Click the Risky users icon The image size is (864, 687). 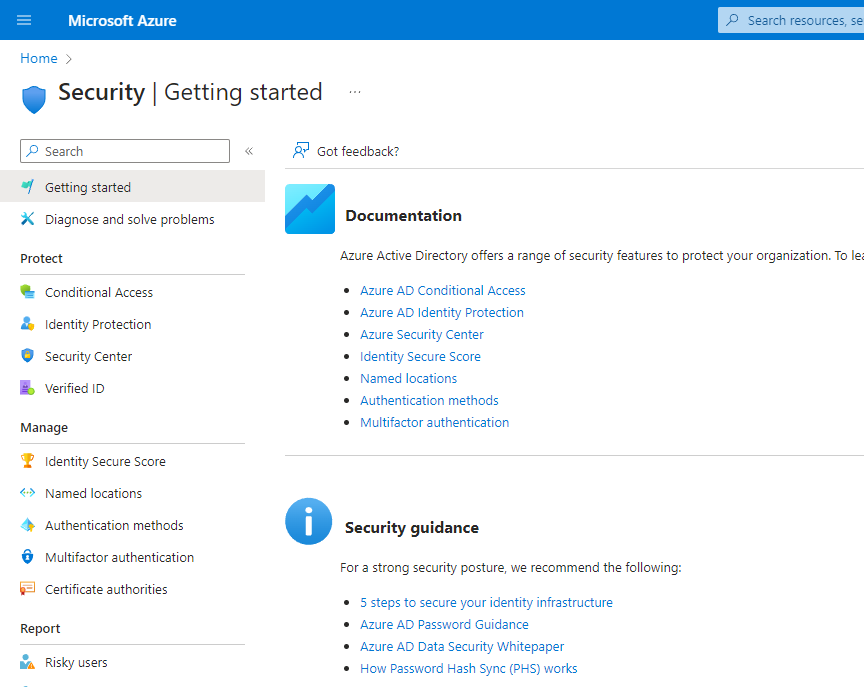28,661
